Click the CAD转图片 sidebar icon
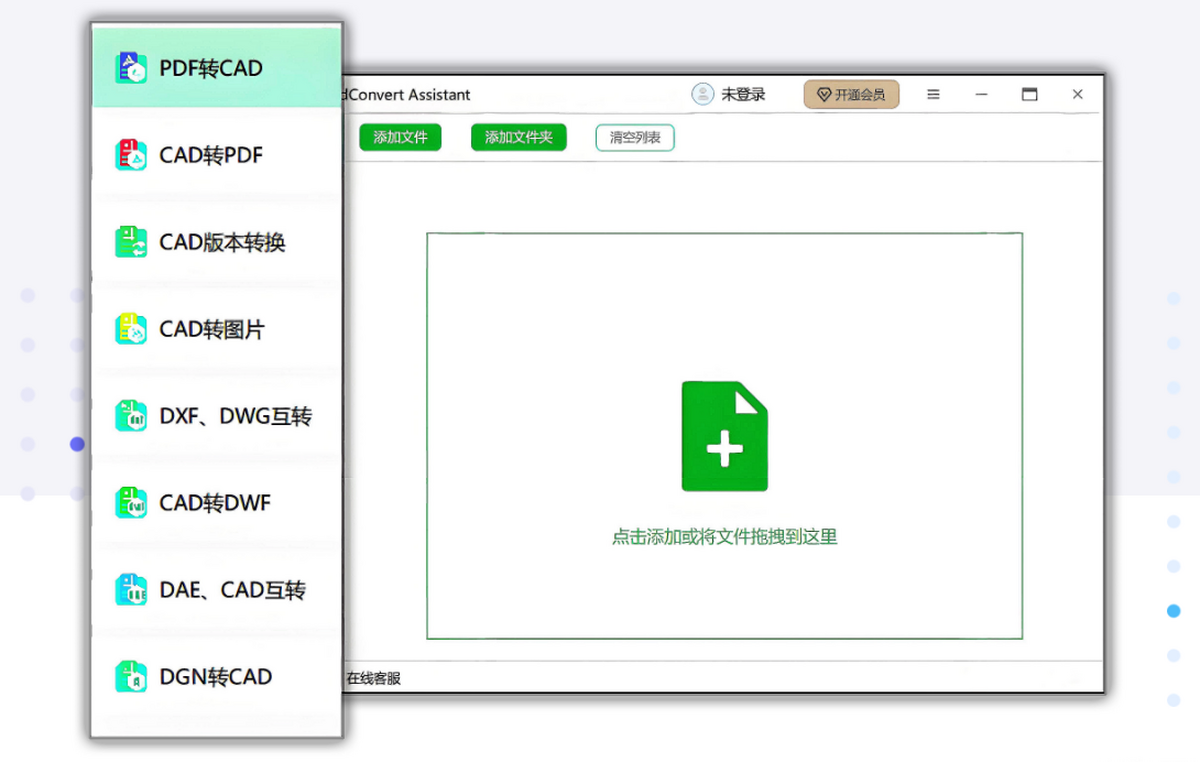Image resolution: width=1200 pixels, height=762 pixels. click(x=131, y=329)
